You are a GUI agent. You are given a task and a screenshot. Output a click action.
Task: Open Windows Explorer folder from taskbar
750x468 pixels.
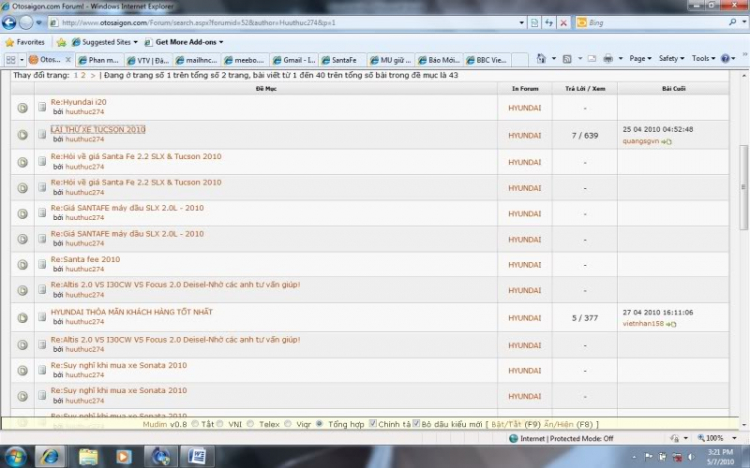[88, 456]
